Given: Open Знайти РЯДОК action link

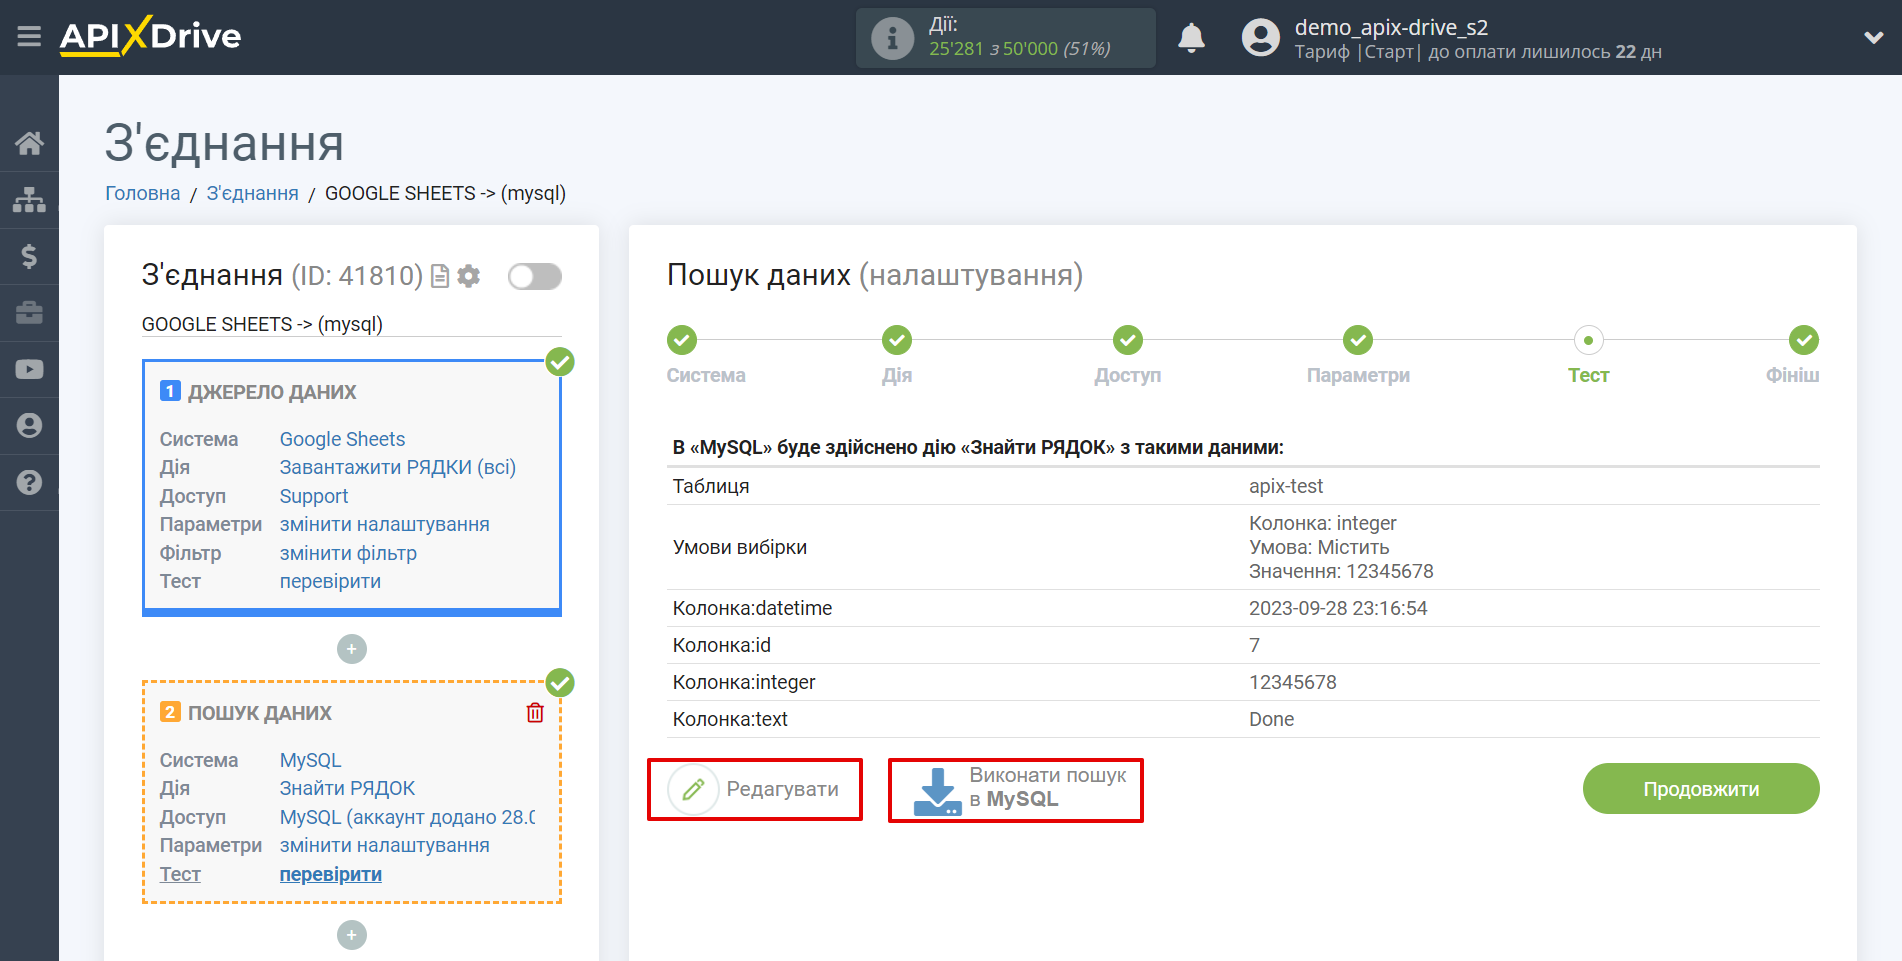Looking at the screenshot, I should (x=347, y=788).
